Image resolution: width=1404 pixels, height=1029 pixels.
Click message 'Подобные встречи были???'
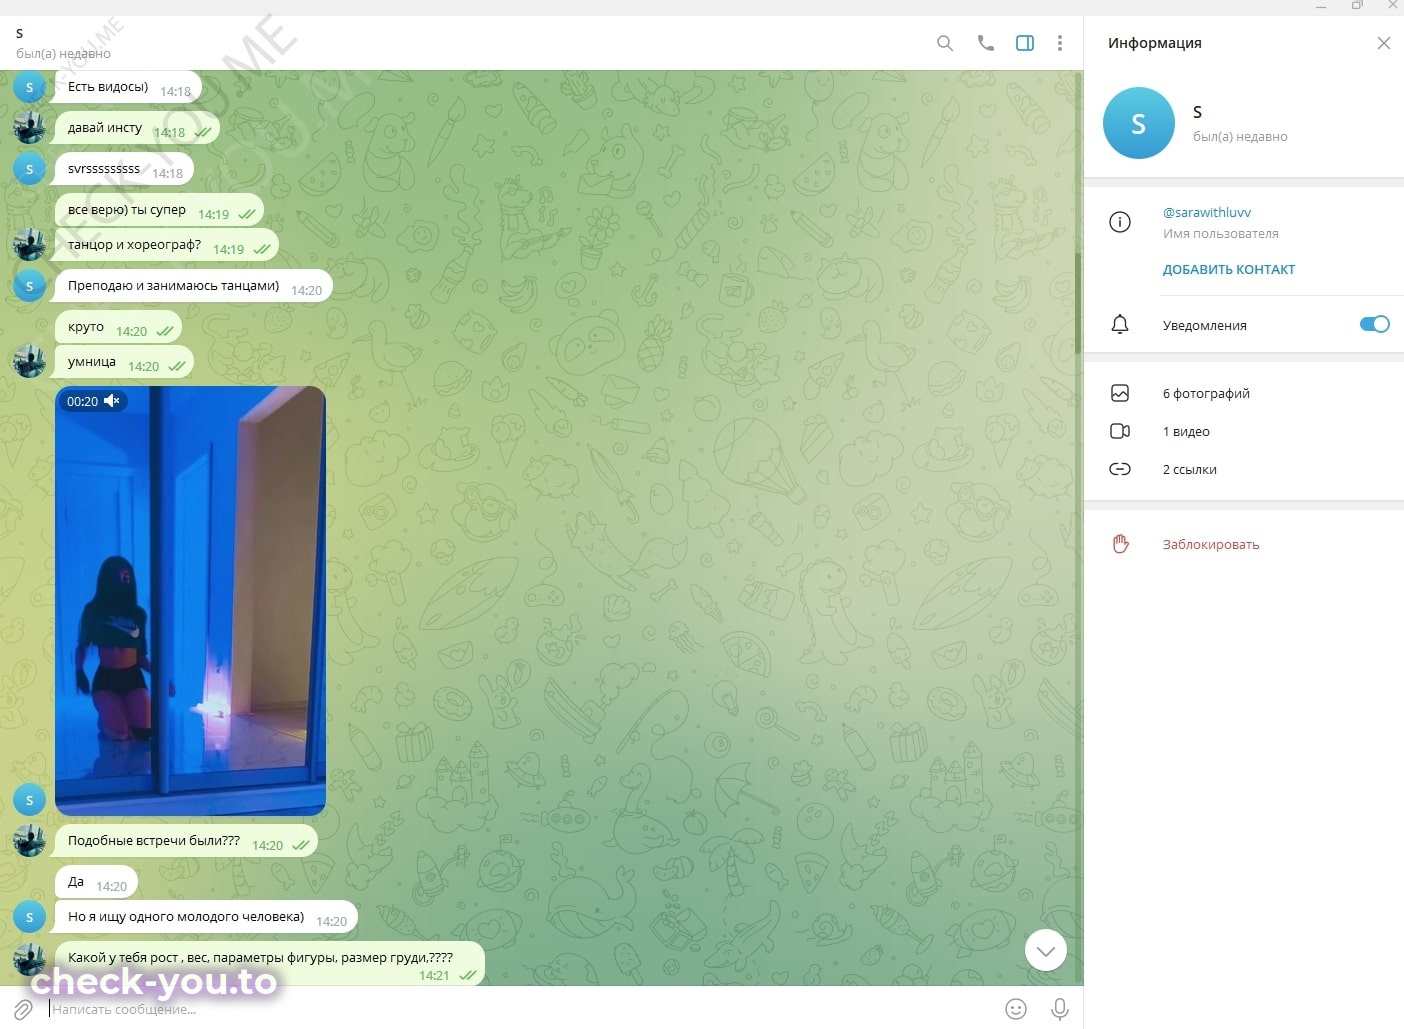pos(186,841)
